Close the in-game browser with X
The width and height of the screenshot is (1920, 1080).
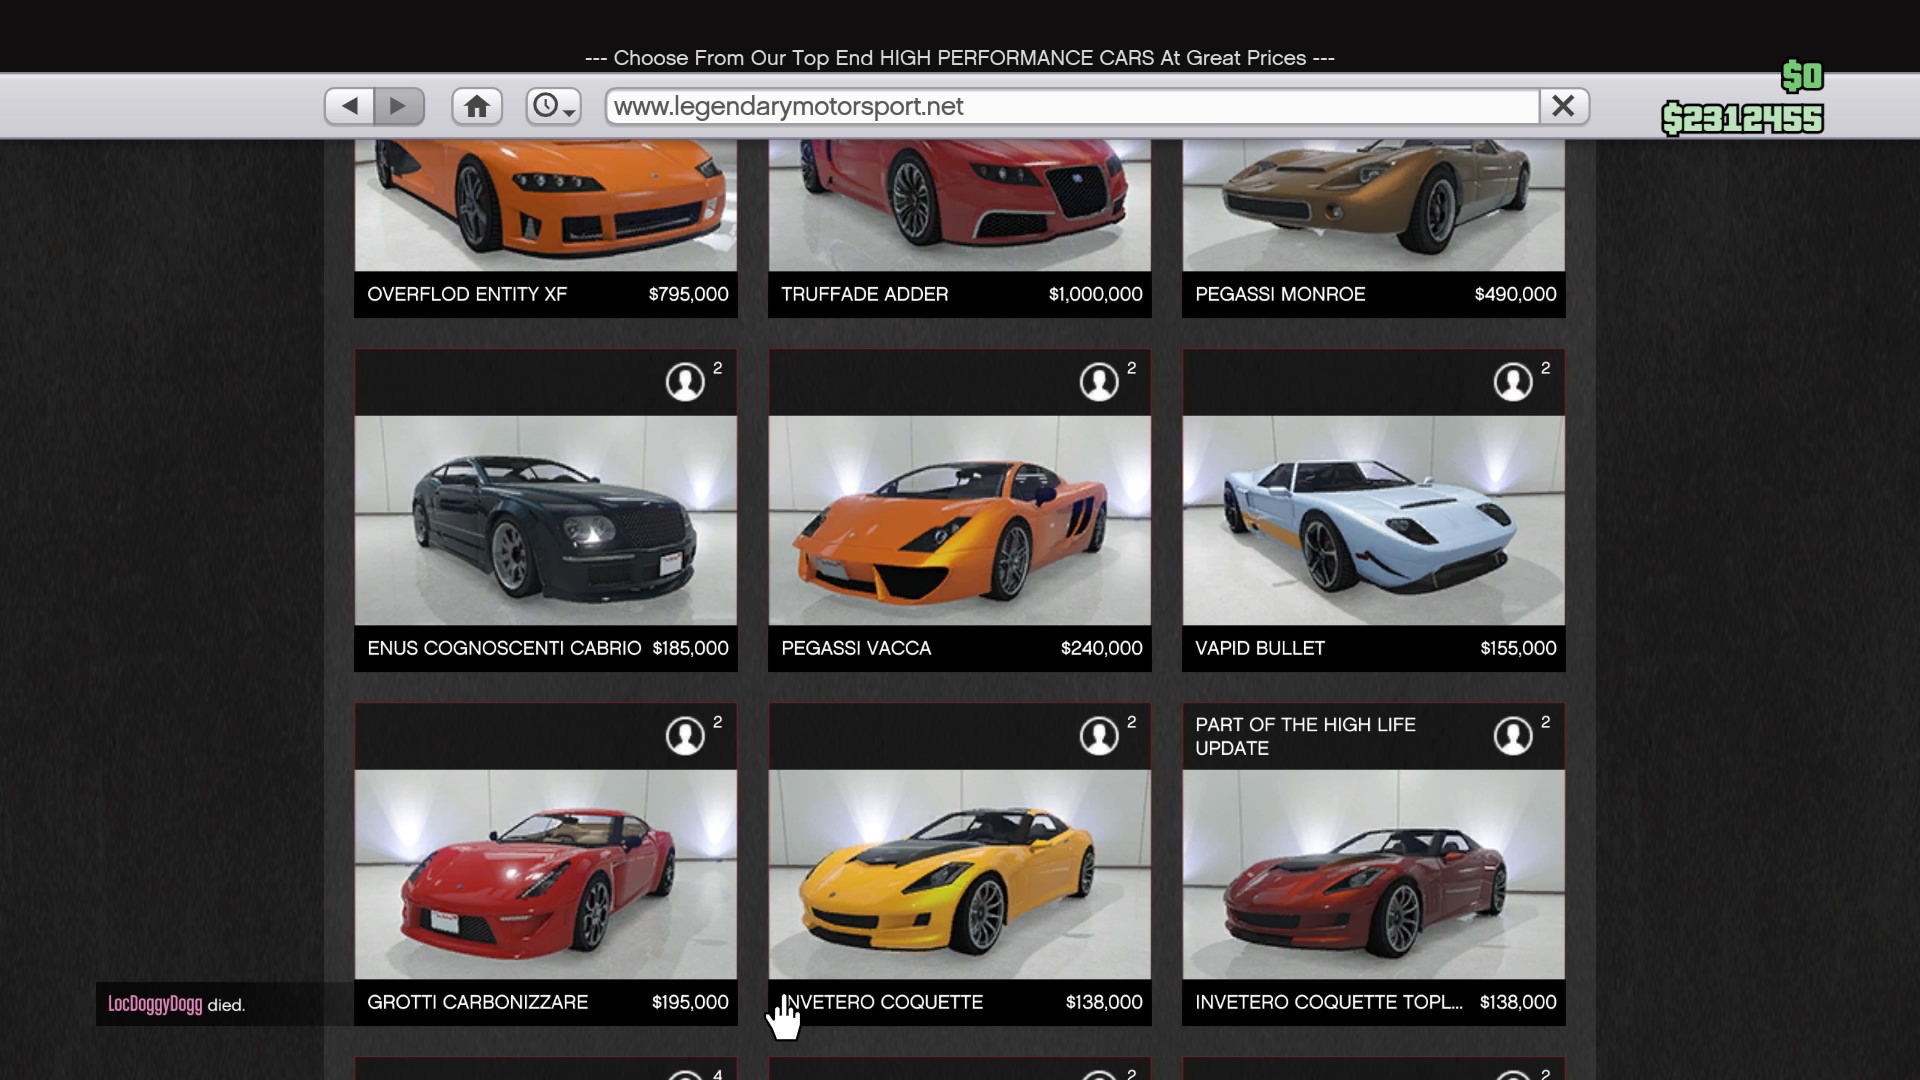1564,106
